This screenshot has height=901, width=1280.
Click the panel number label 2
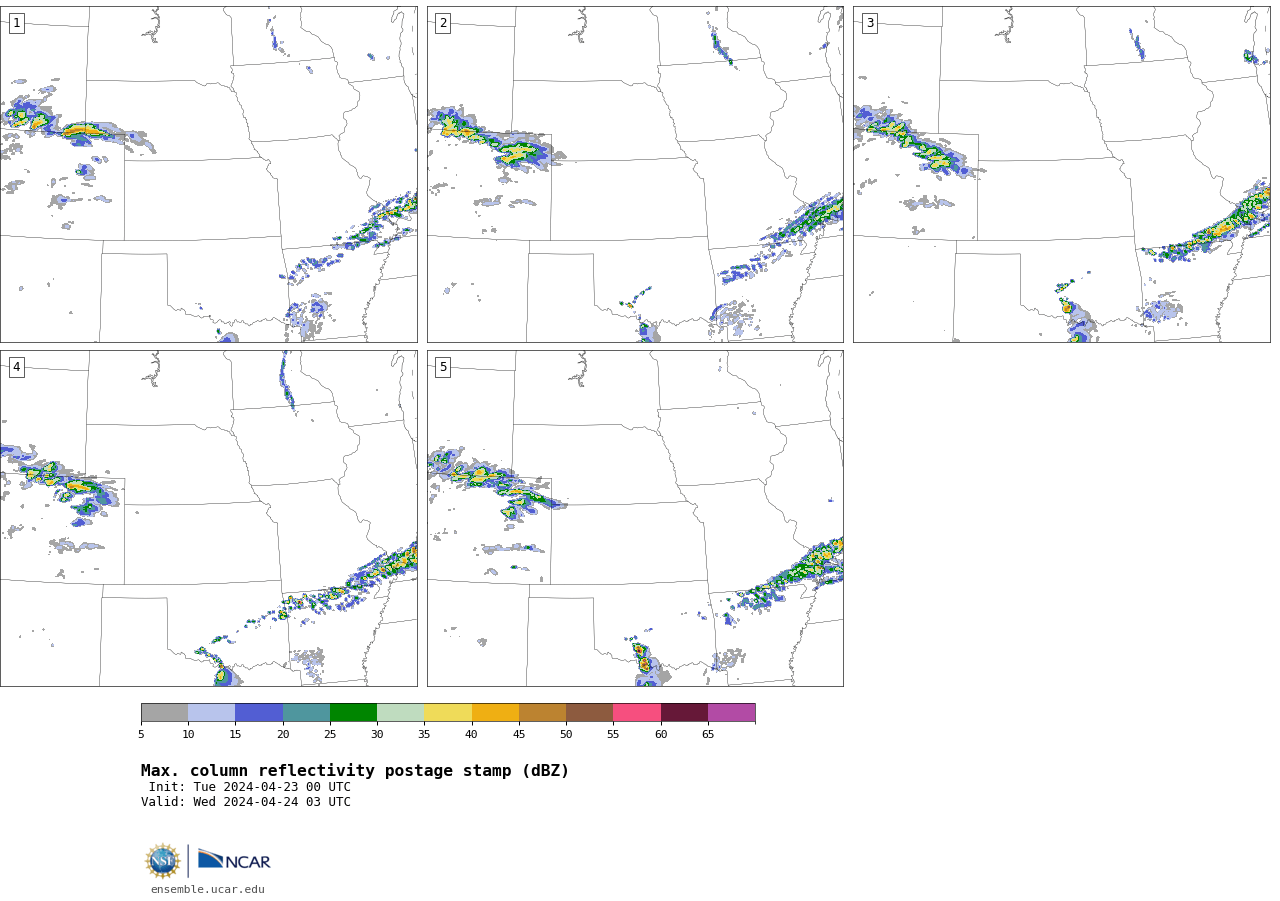pos(443,23)
